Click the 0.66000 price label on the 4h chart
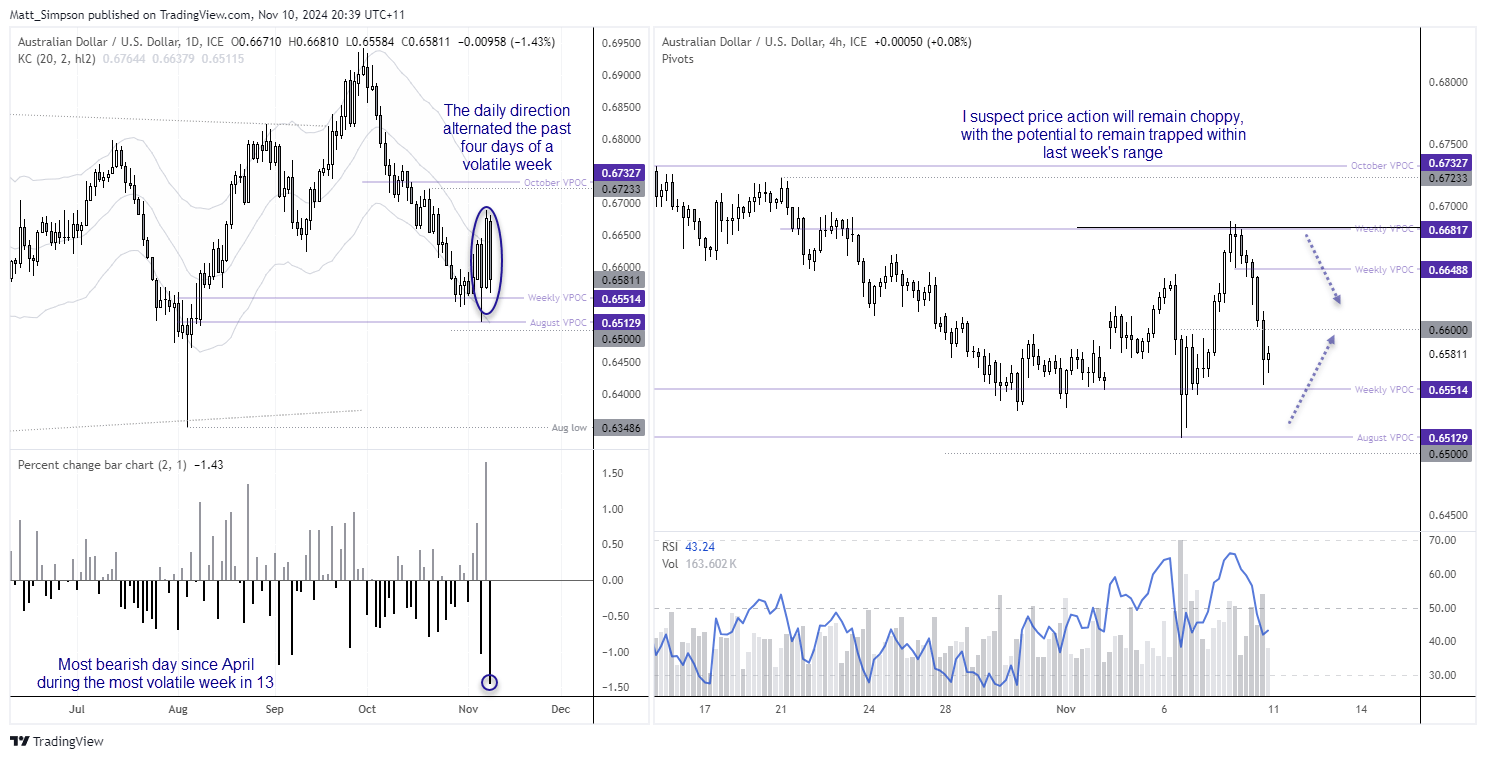Viewport: 1486px width, 759px height. coord(1446,329)
